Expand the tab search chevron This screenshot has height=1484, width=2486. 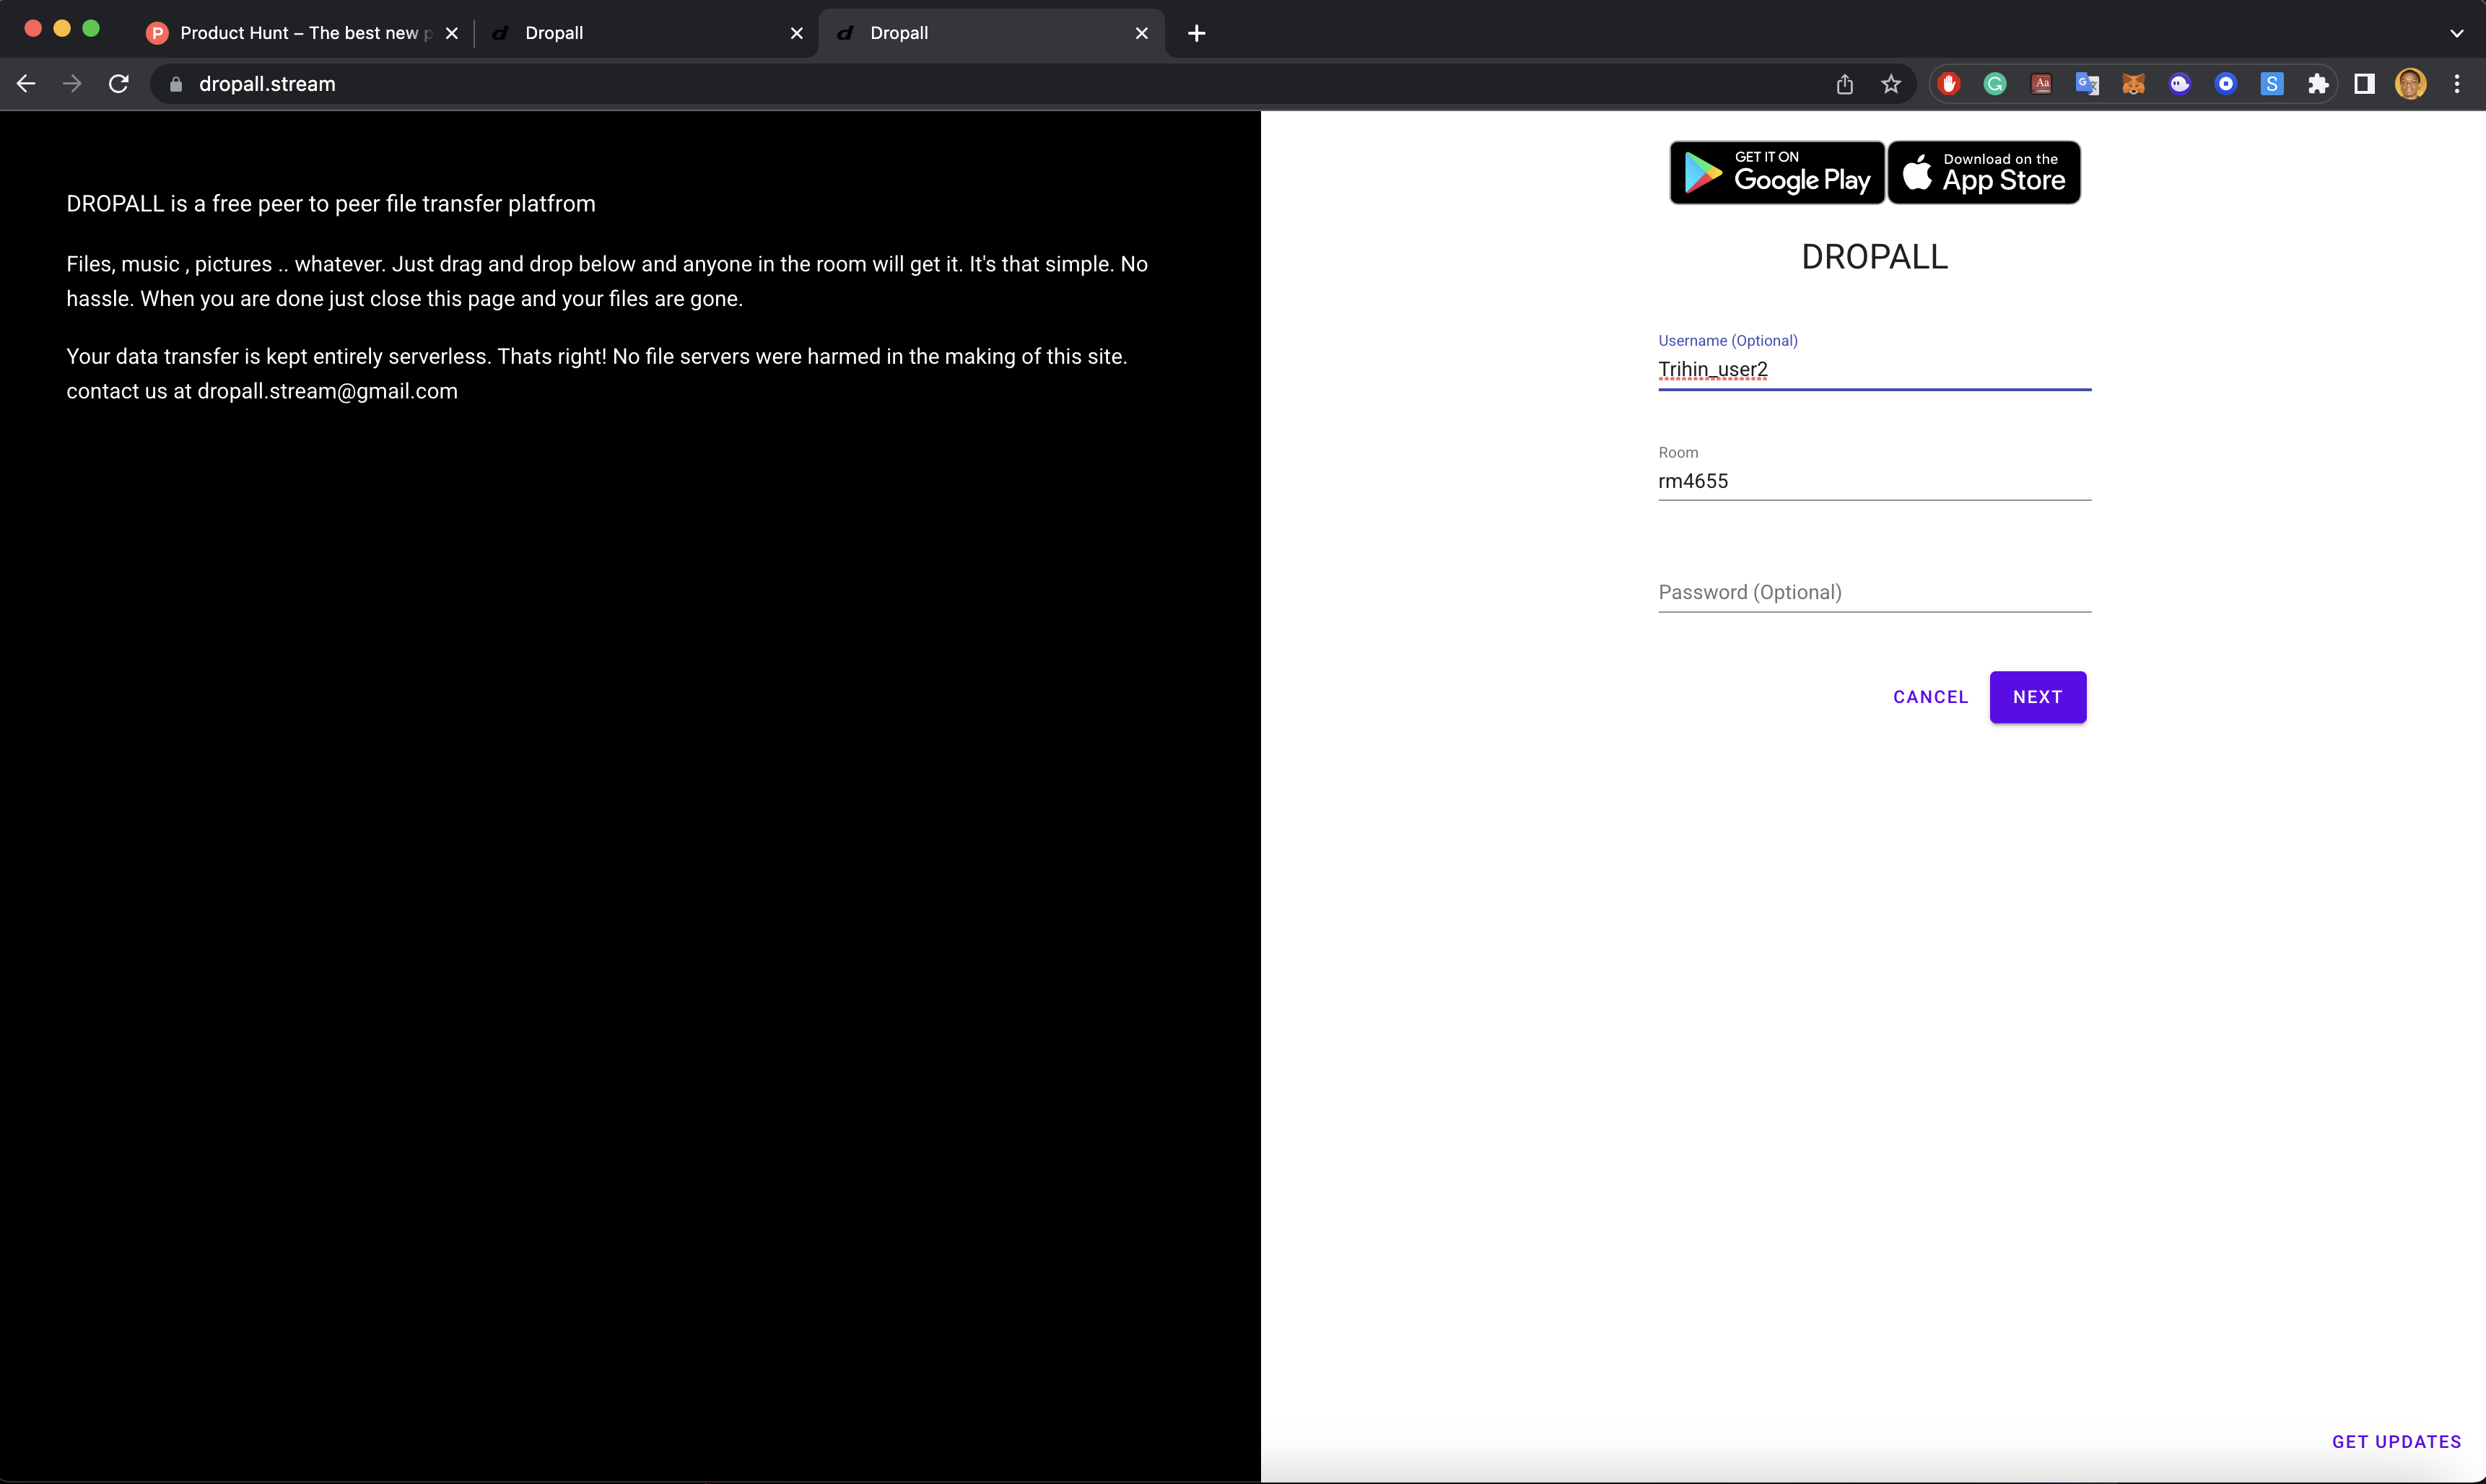[x=2457, y=33]
